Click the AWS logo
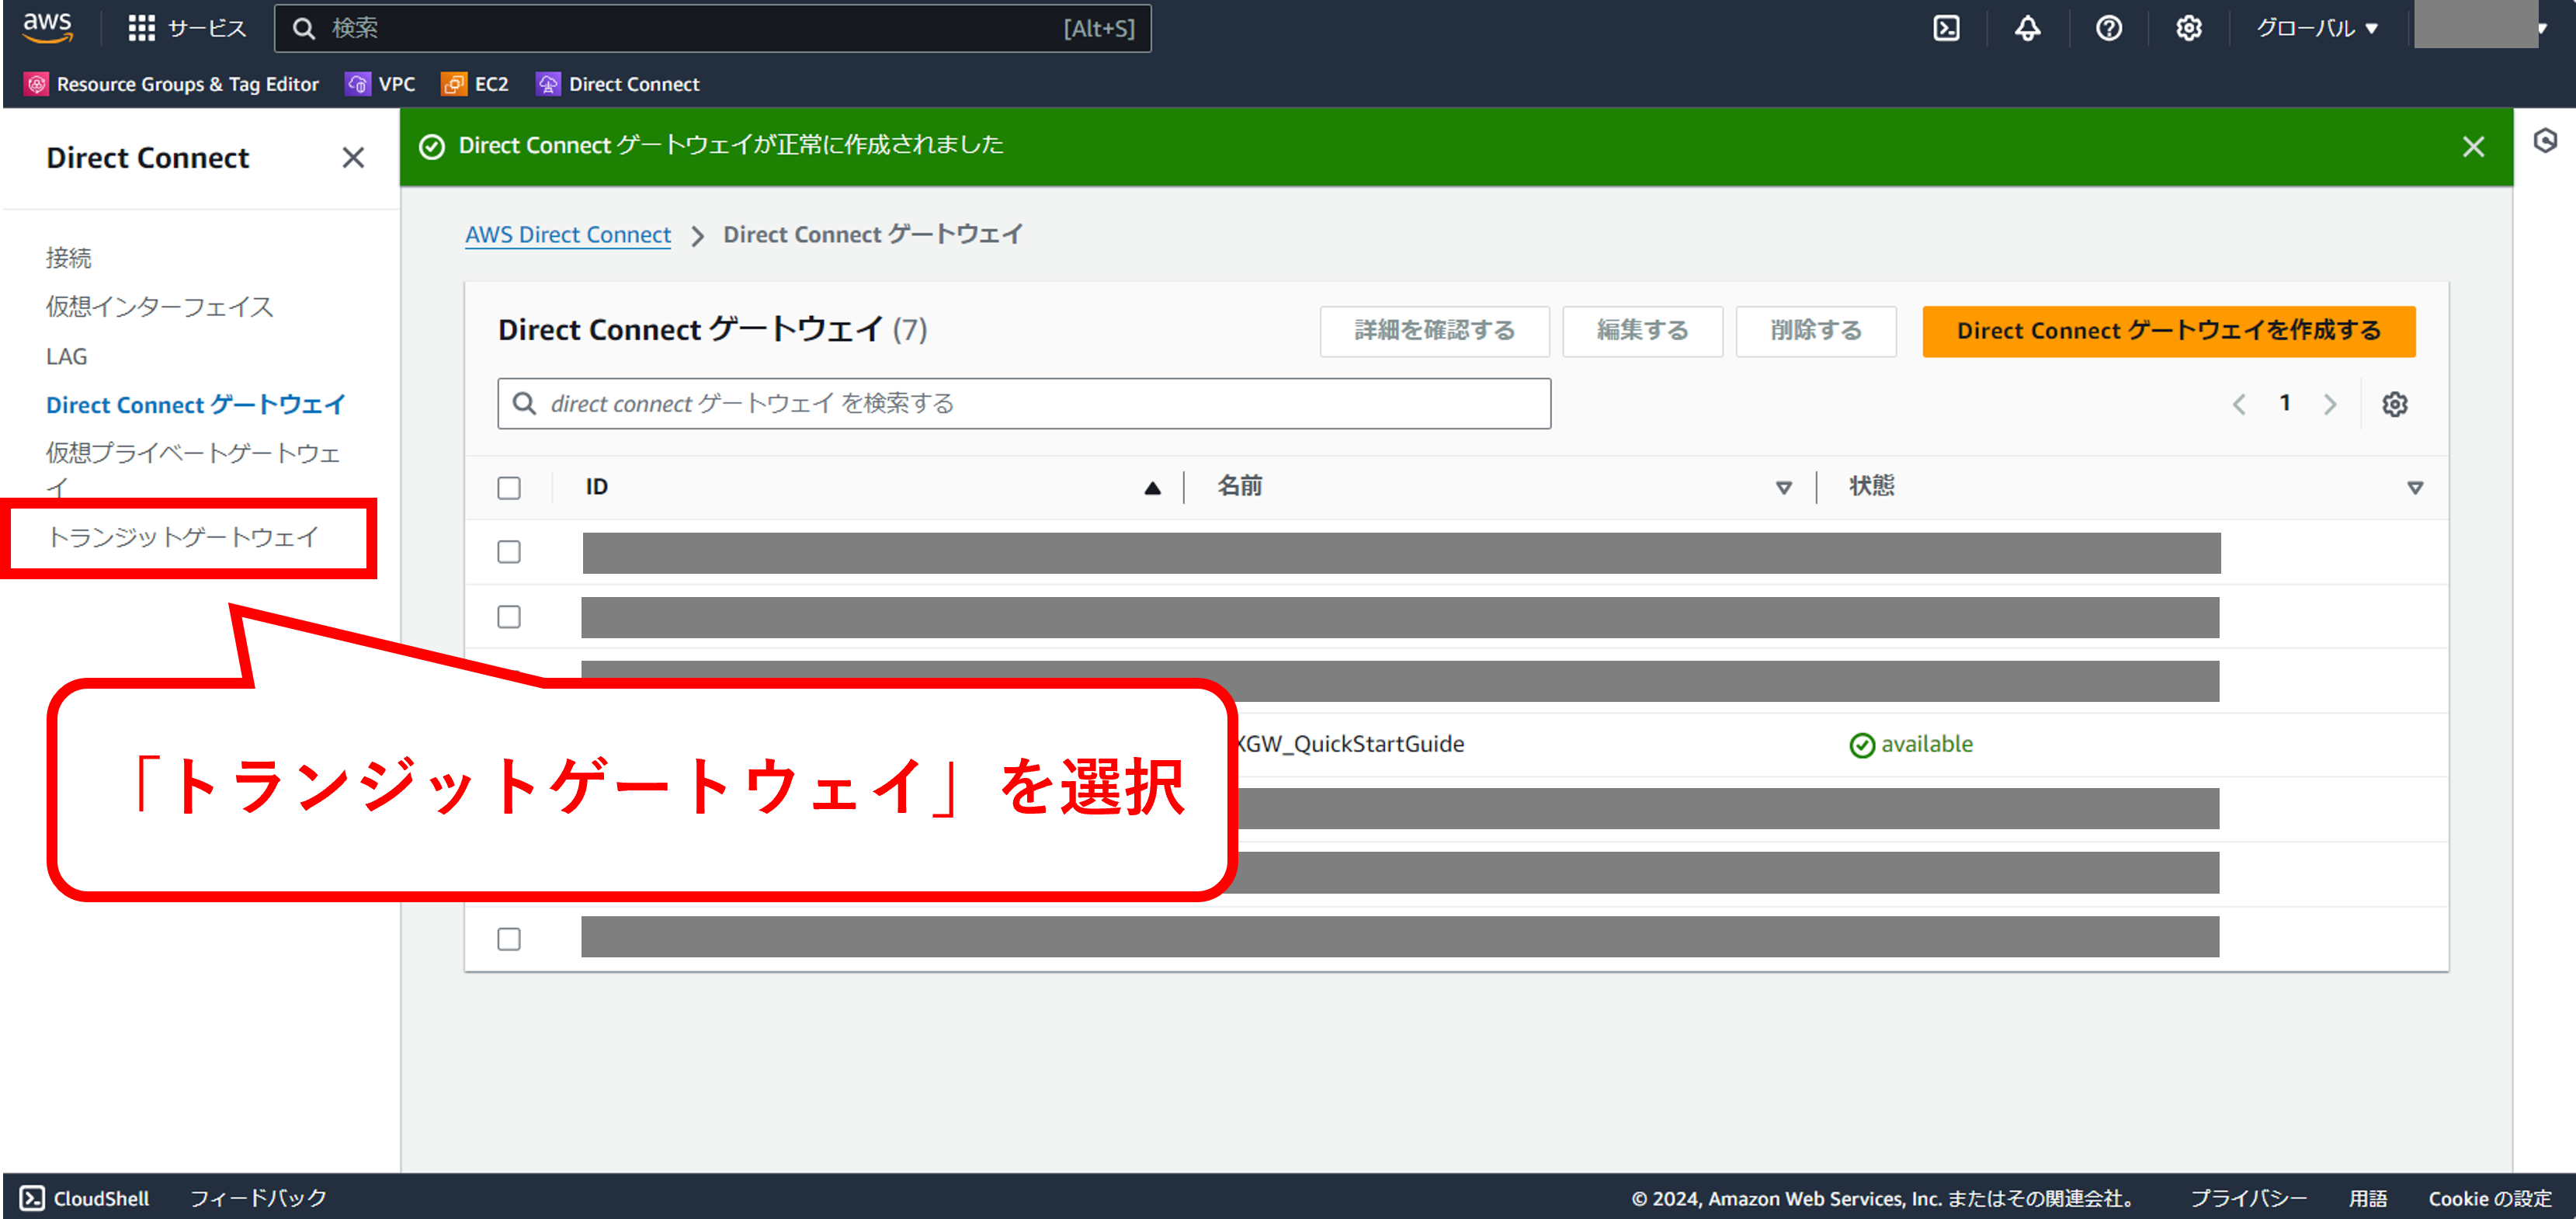2576x1219 pixels. [x=47, y=27]
